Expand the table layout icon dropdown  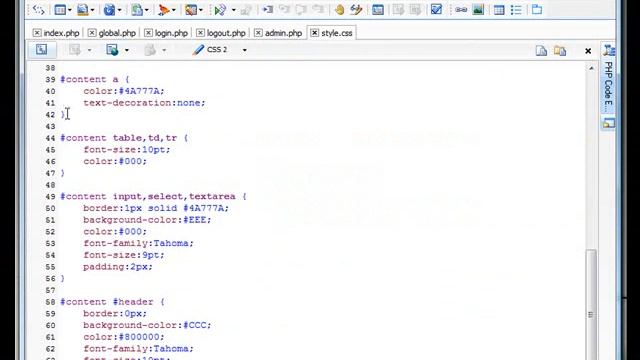tap(70, 10)
